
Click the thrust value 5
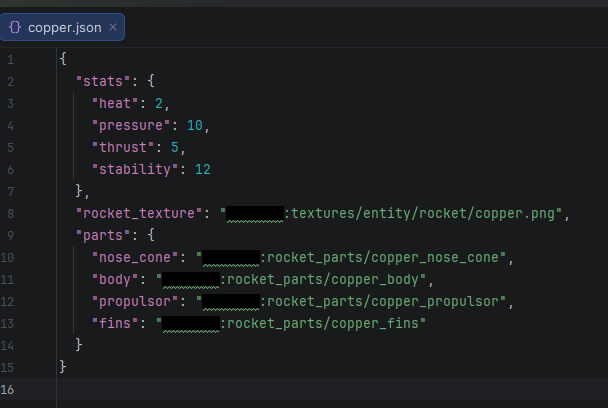(x=174, y=147)
